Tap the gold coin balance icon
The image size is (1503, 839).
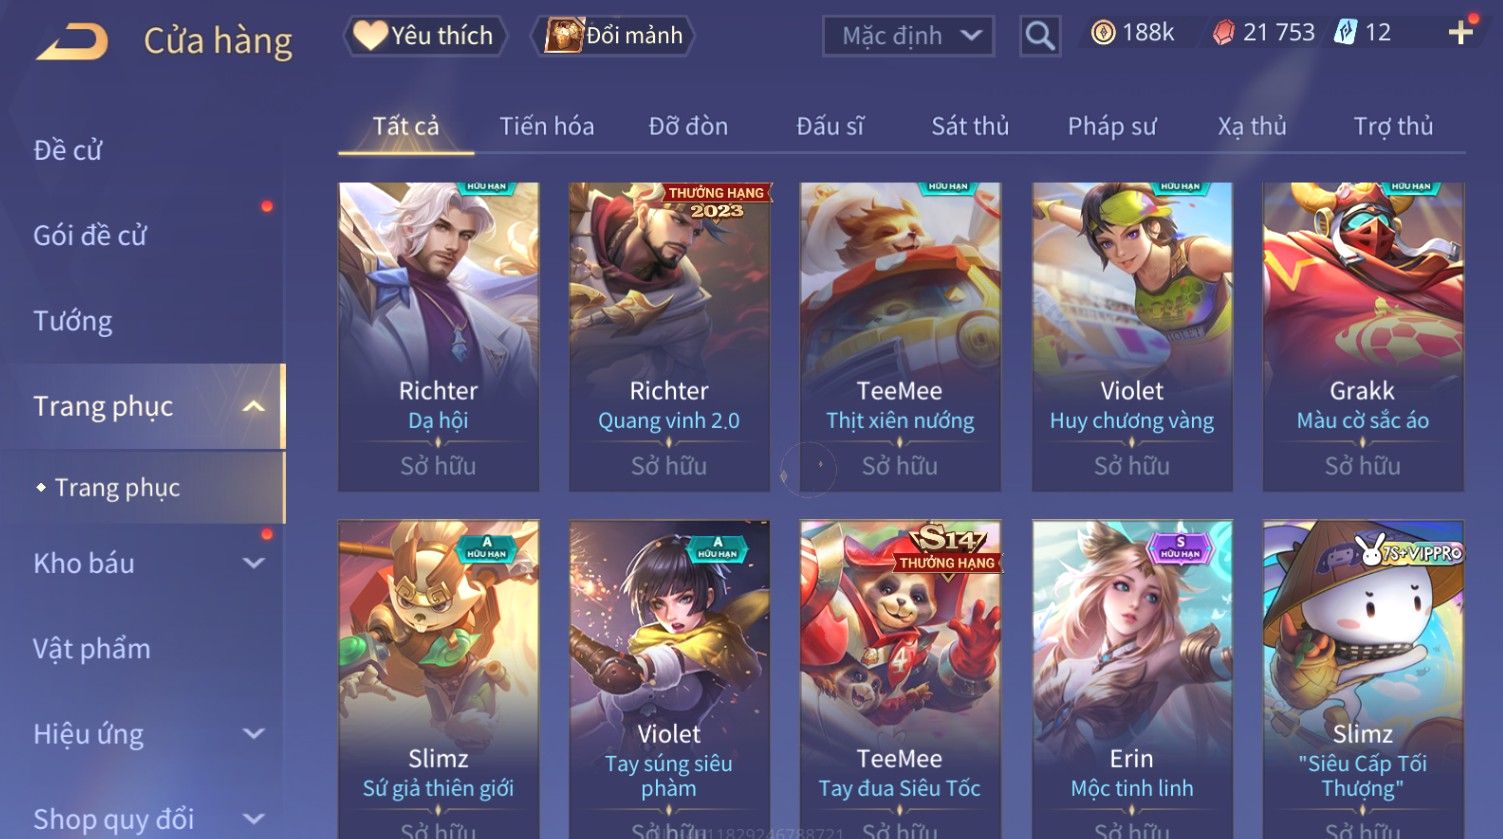click(1103, 33)
